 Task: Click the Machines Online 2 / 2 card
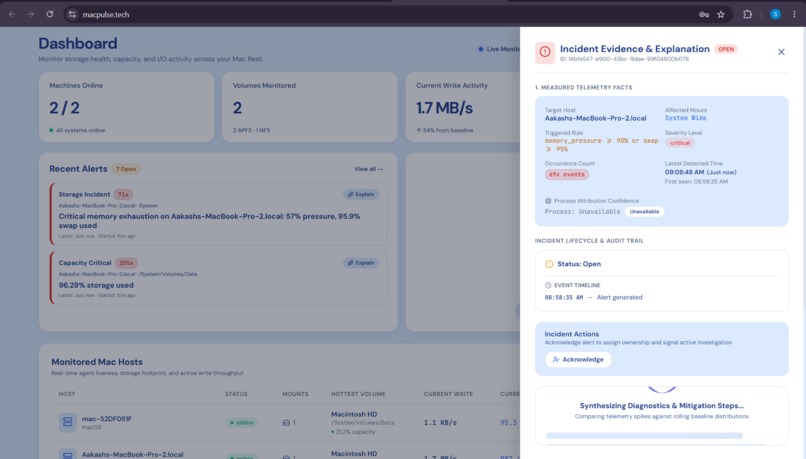click(126, 107)
